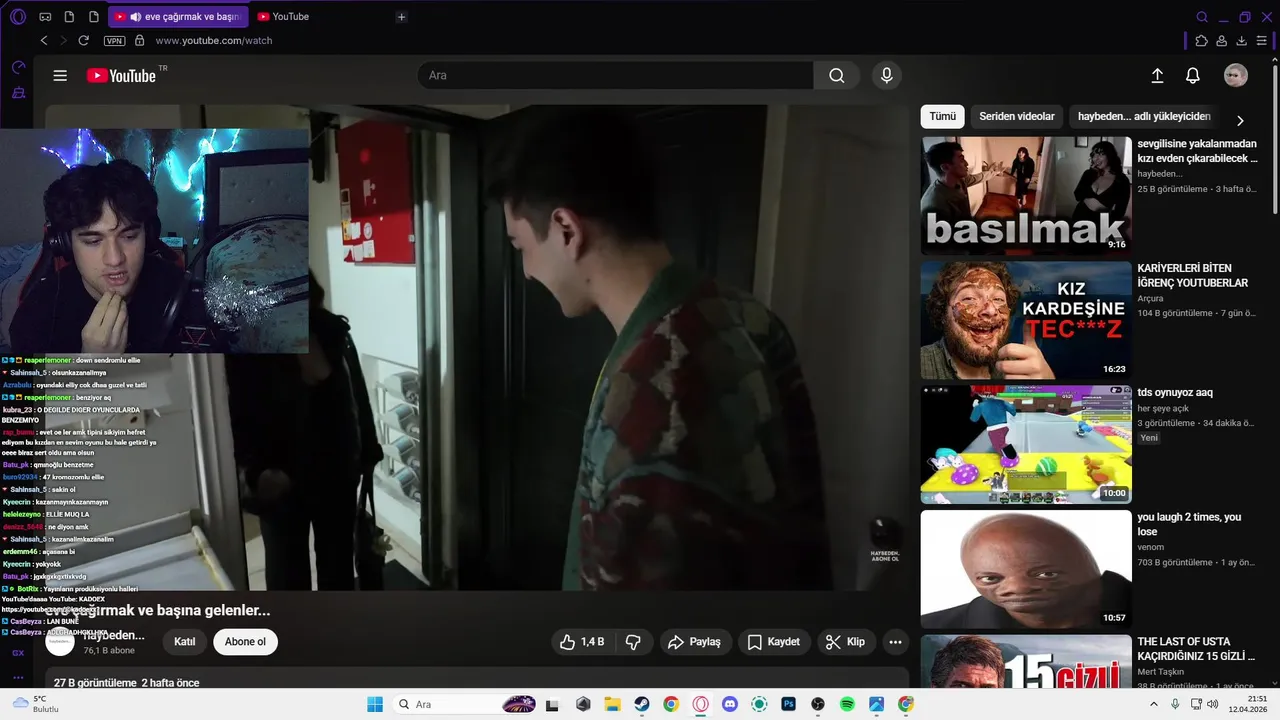1280x720 pixels.
Task: Open the 'basılmak' video thumbnail
Action: [1026, 196]
